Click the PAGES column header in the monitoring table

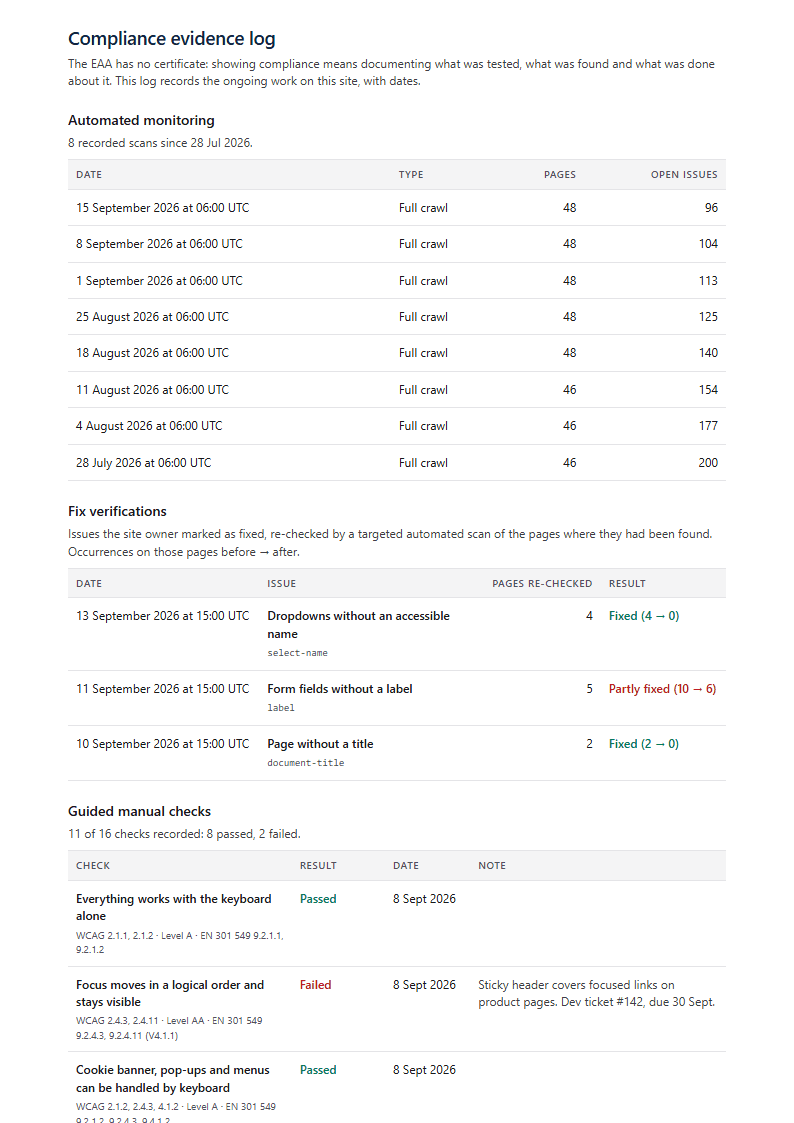[560, 175]
